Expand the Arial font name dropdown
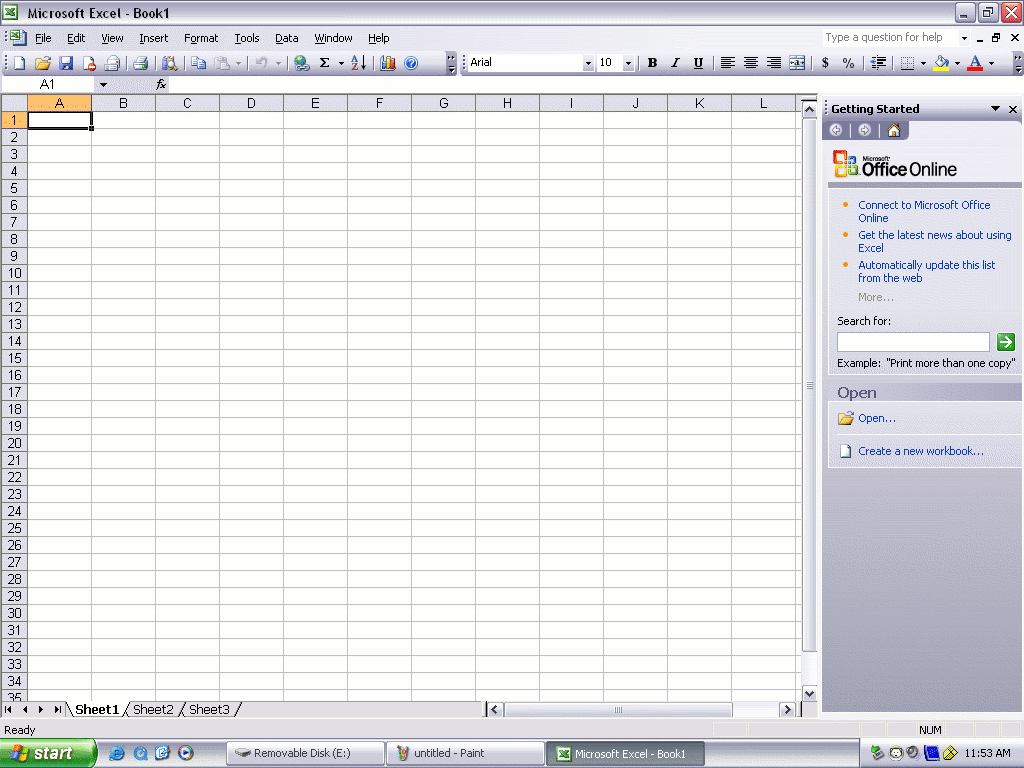Screen dimensions: 1024x768 [x=588, y=63]
